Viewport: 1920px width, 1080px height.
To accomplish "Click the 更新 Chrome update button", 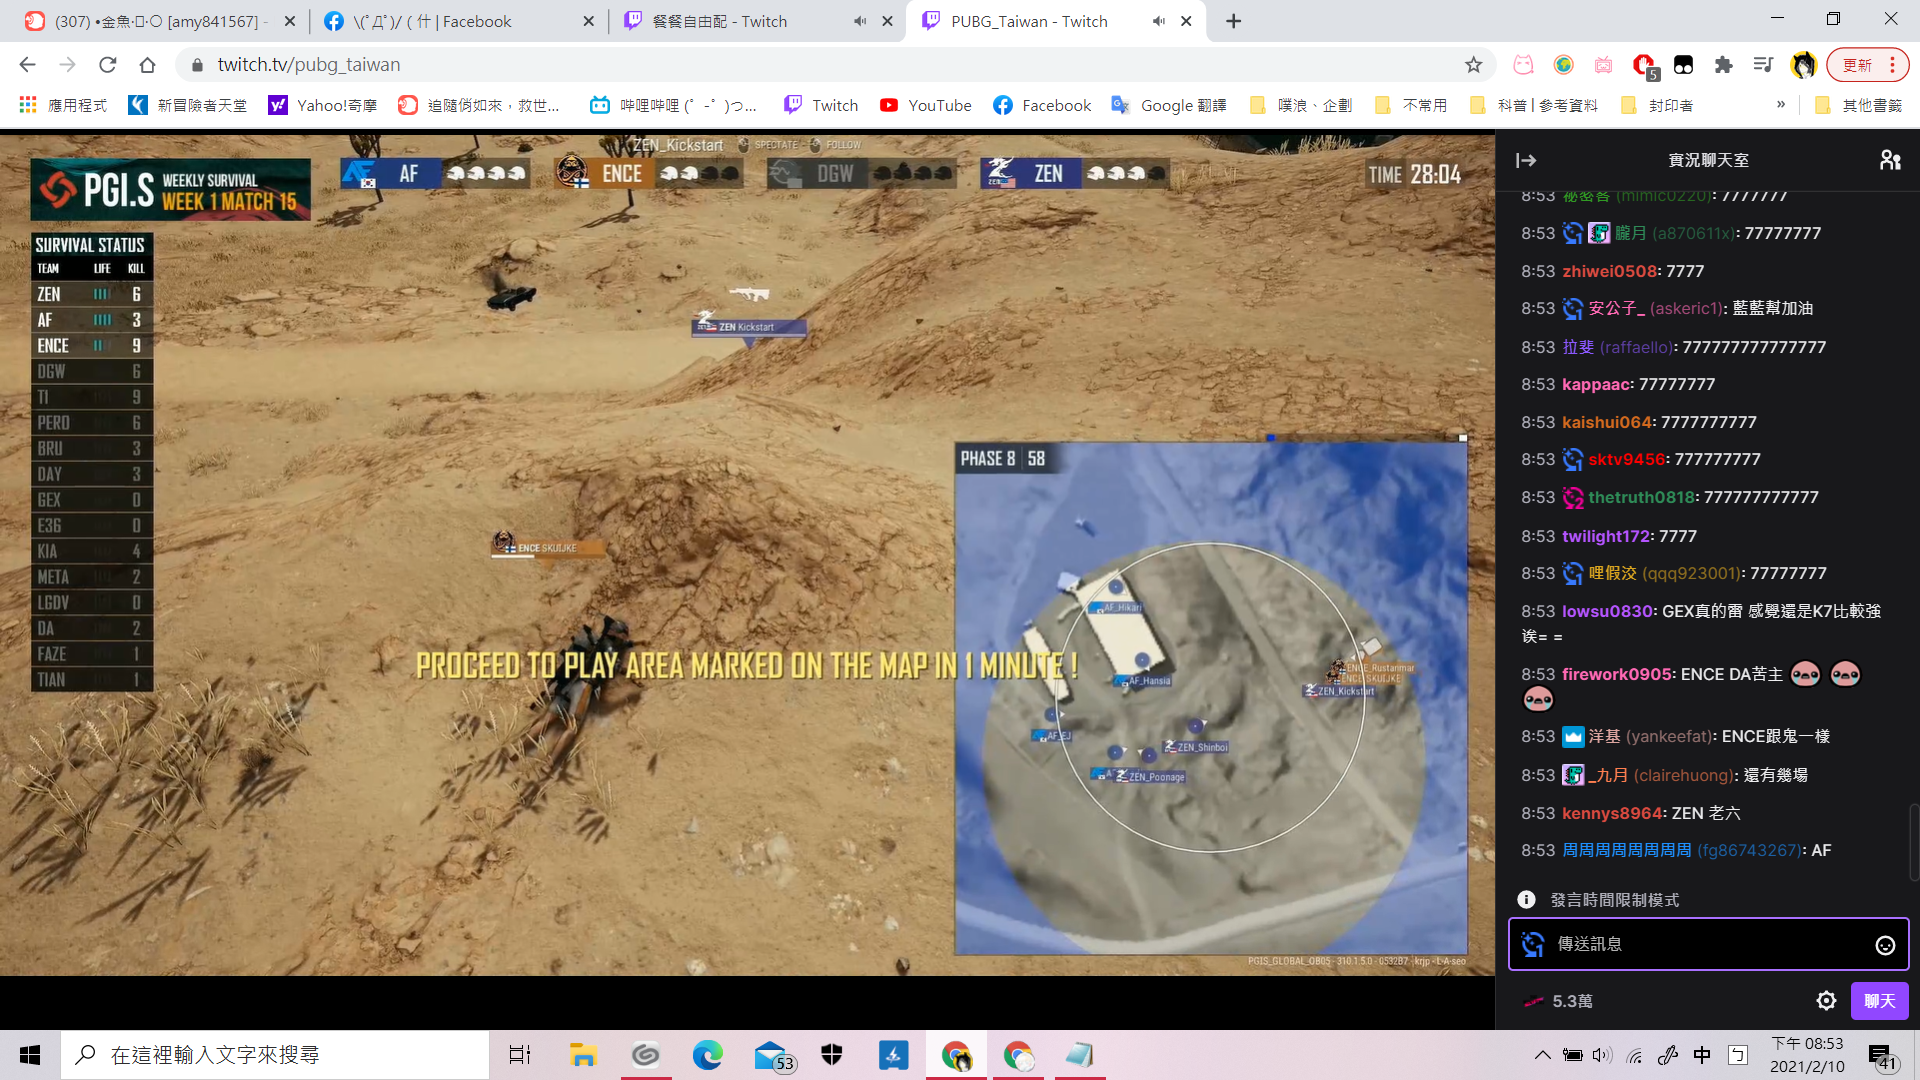I will pos(1867,65).
